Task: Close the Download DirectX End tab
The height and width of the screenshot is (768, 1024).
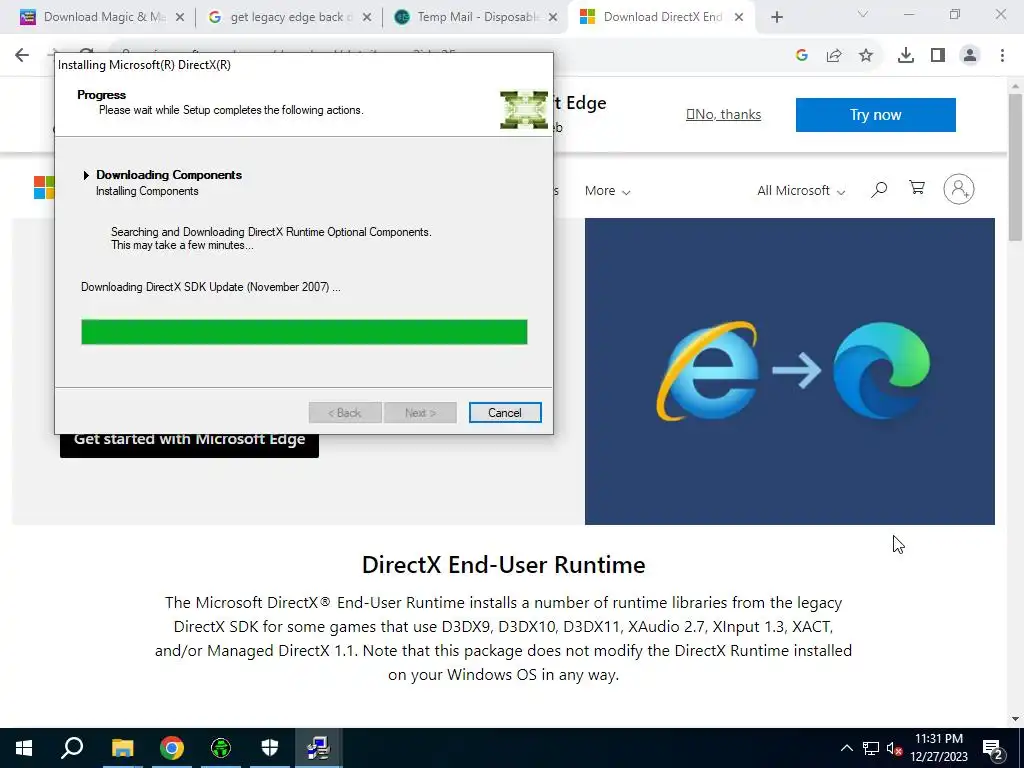Action: coord(739,18)
